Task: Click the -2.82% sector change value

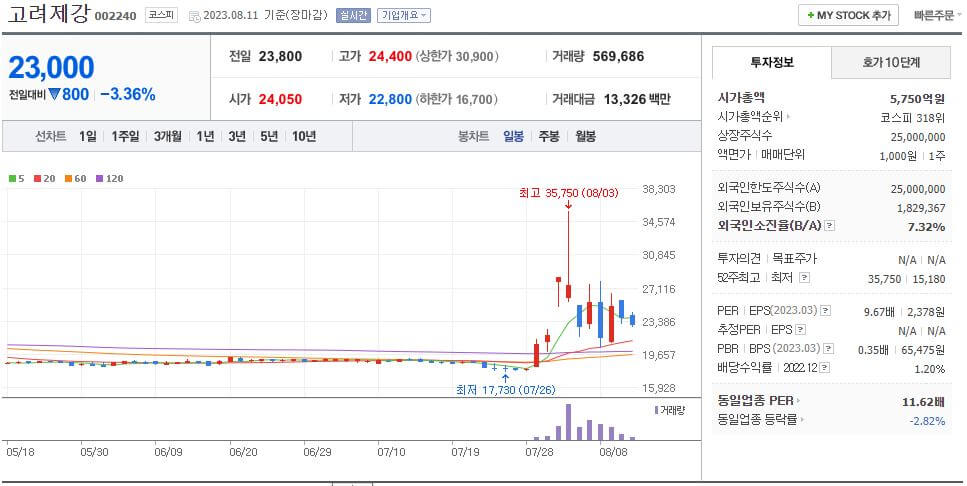Action: click(x=927, y=421)
